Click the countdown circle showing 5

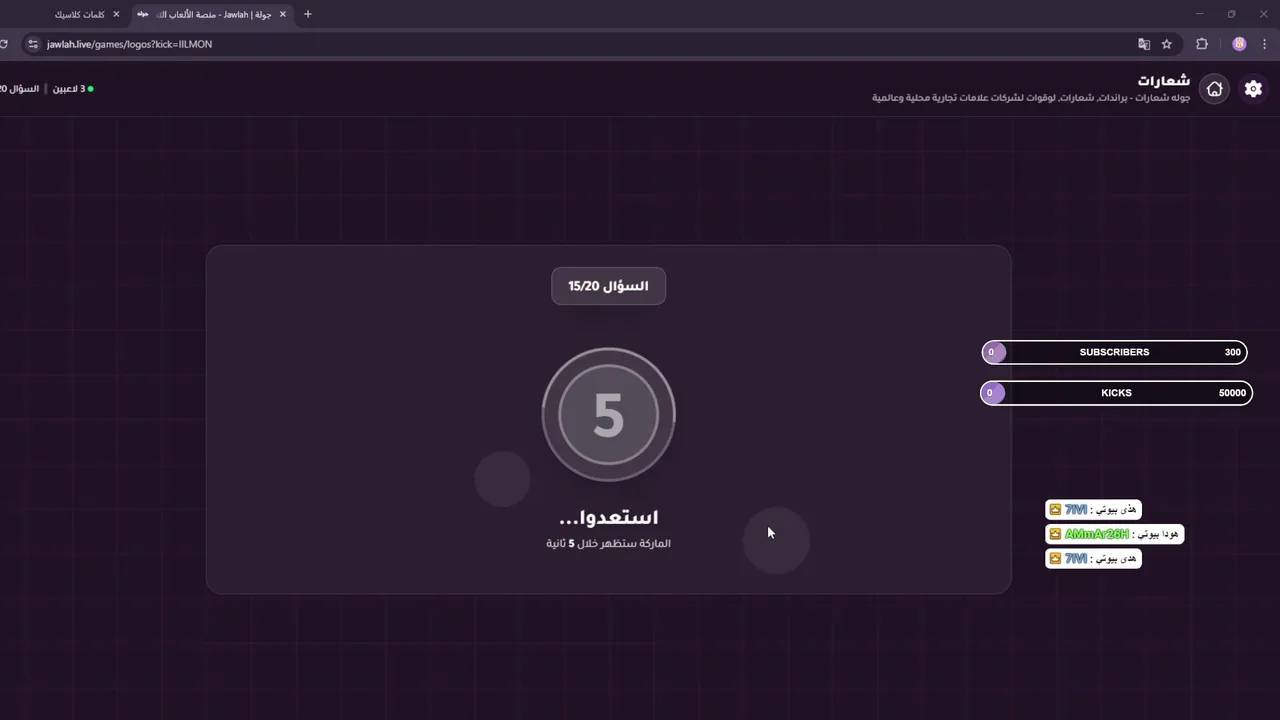click(608, 414)
